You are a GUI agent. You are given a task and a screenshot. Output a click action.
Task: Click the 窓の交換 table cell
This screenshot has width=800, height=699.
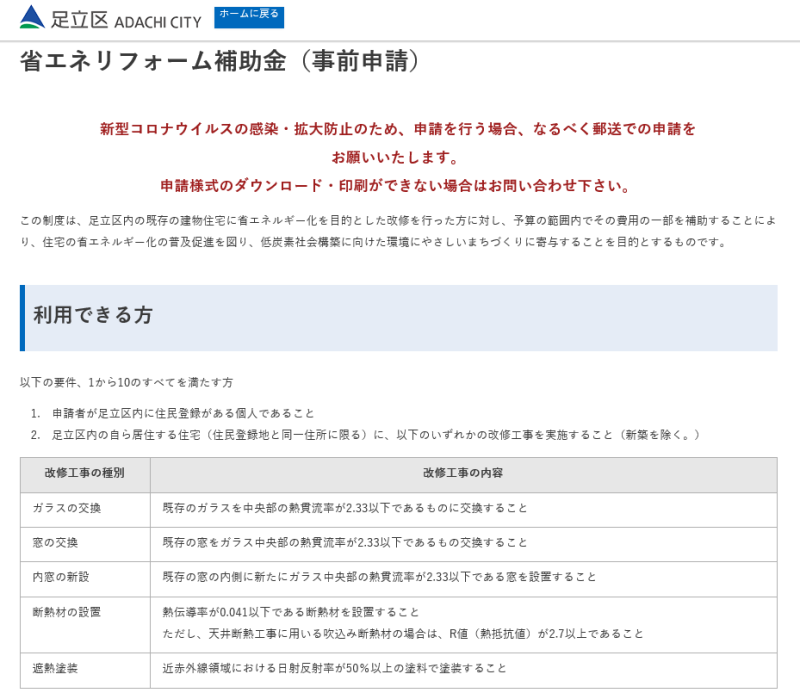(x=85, y=544)
